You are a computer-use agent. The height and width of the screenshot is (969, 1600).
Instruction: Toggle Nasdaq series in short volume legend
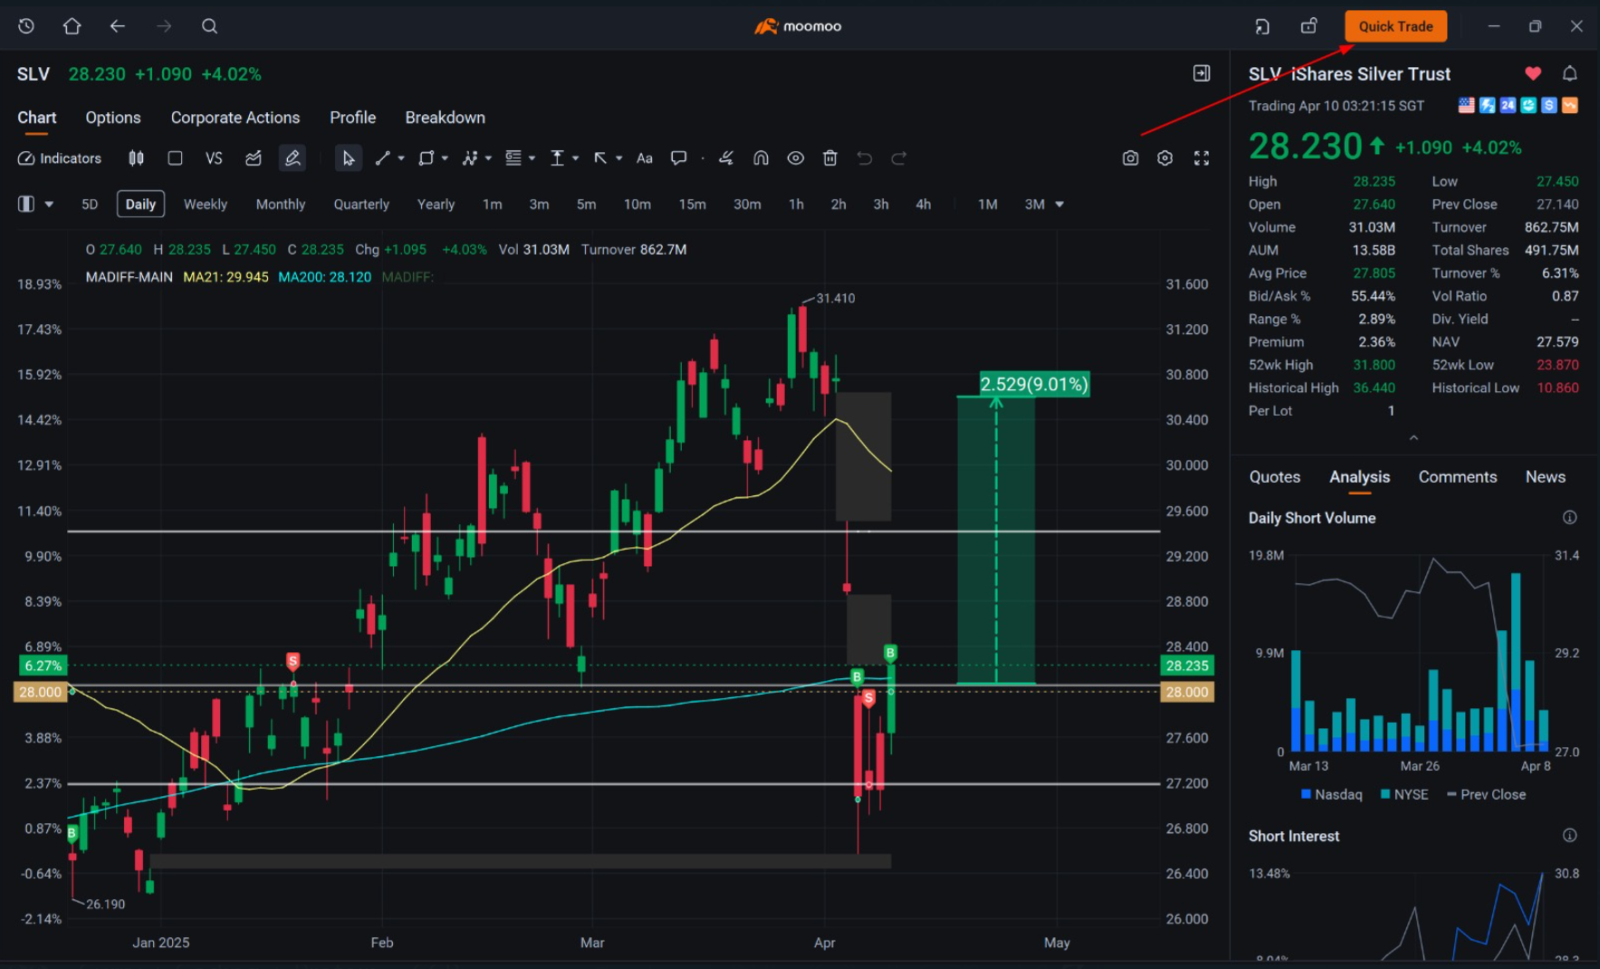1331,794
